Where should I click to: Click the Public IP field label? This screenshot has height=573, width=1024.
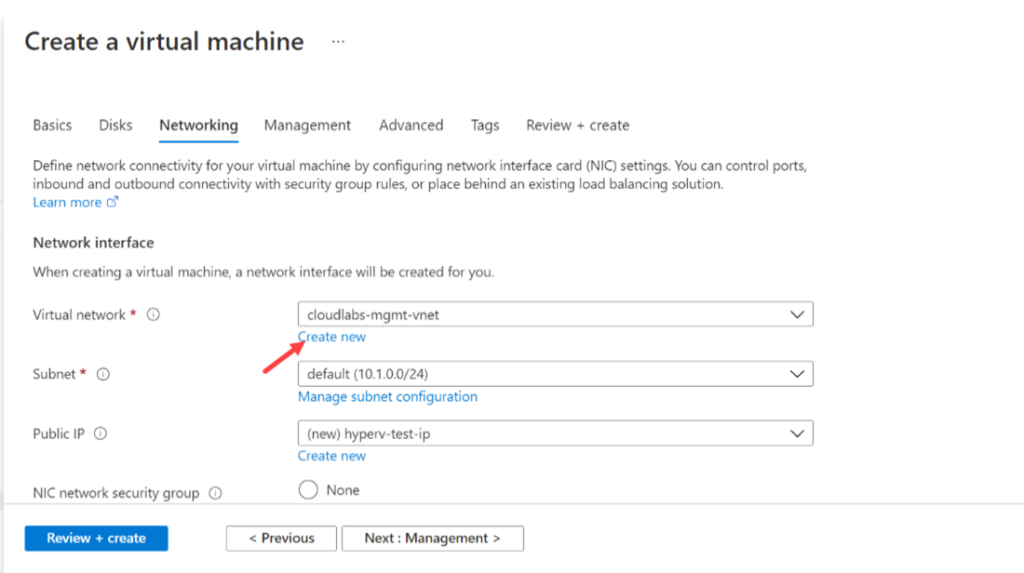point(59,434)
